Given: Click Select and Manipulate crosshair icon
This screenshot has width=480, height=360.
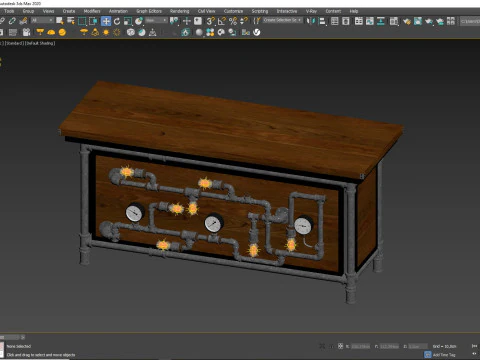Looking at the screenshot, I should click(x=187, y=21).
